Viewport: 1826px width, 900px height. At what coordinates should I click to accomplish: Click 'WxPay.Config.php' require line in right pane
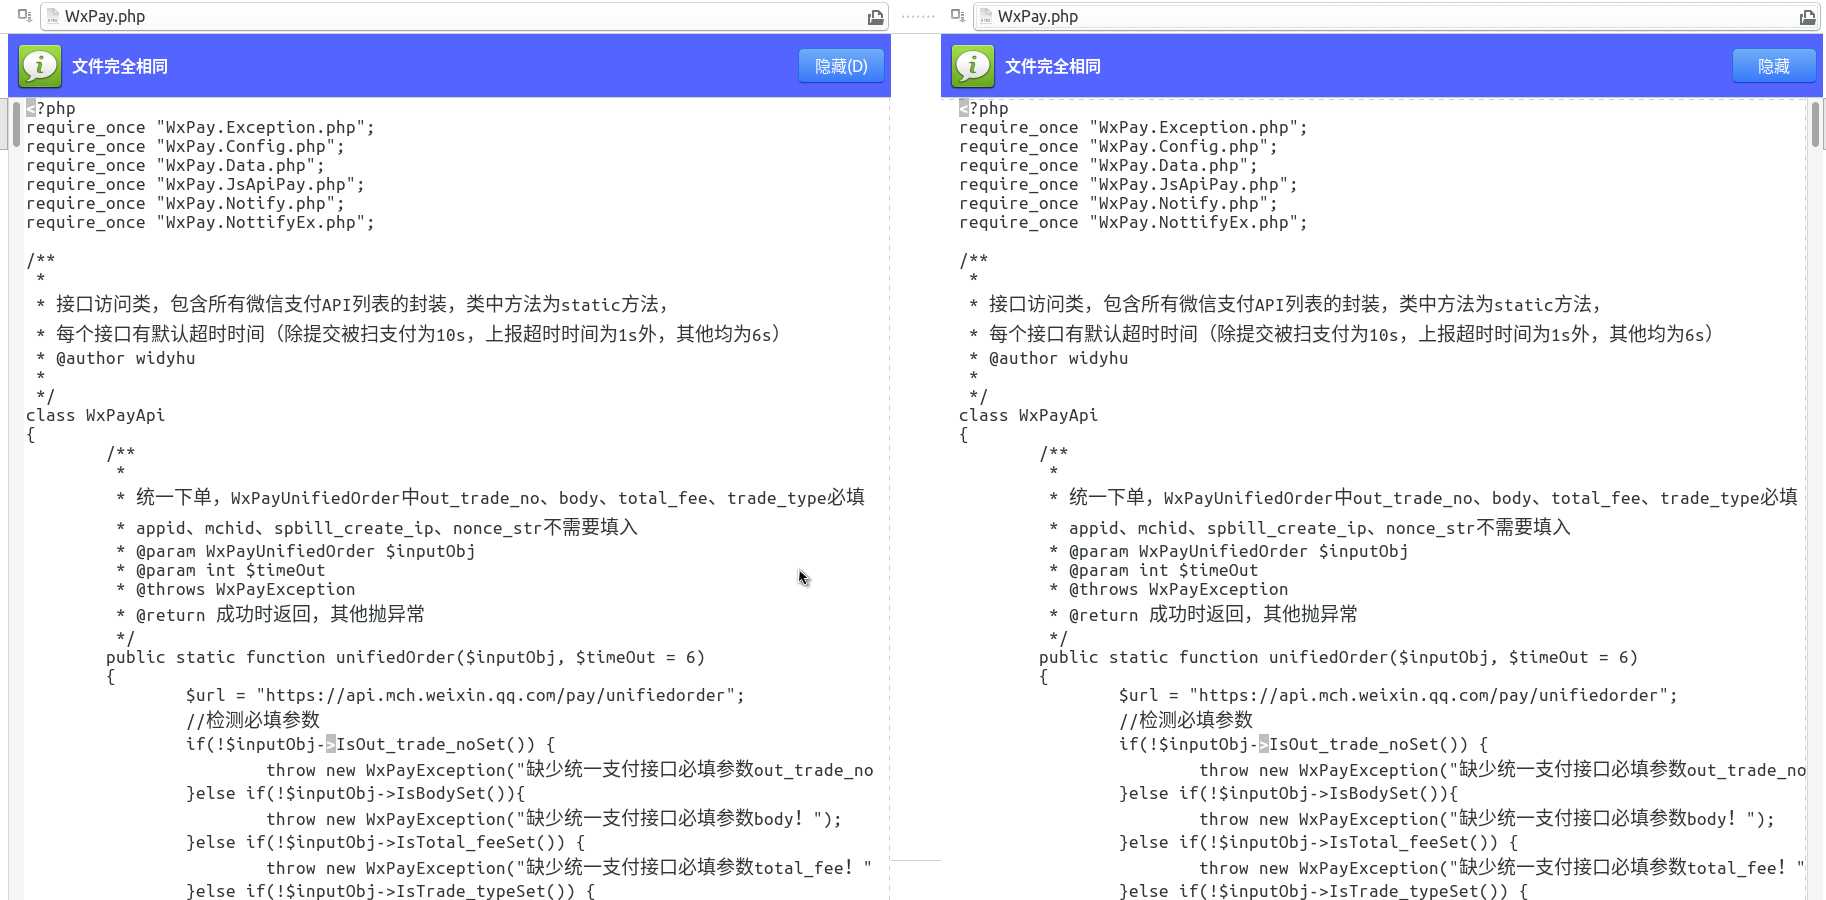(x=1118, y=146)
